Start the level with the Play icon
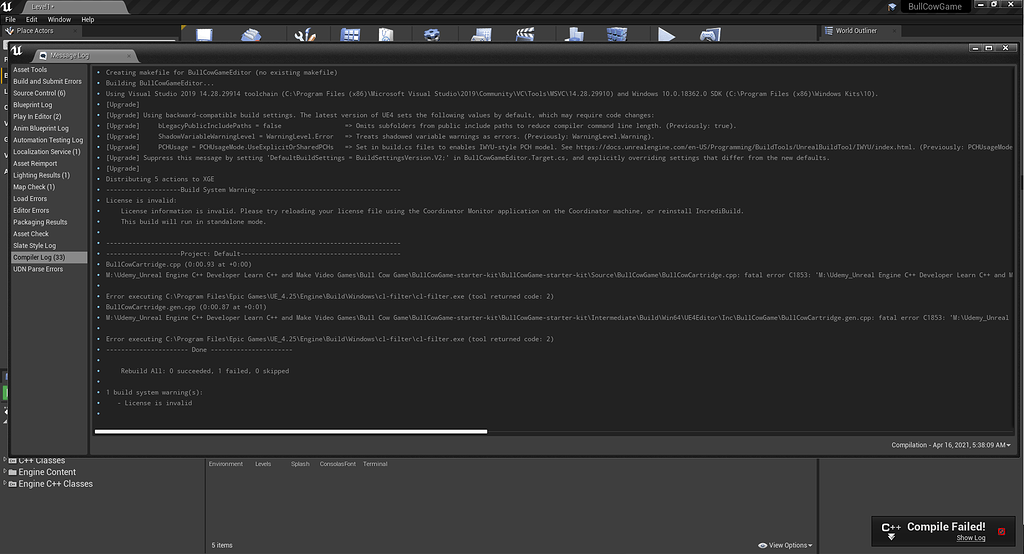The image size is (1024, 554). [x=666, y=35]
